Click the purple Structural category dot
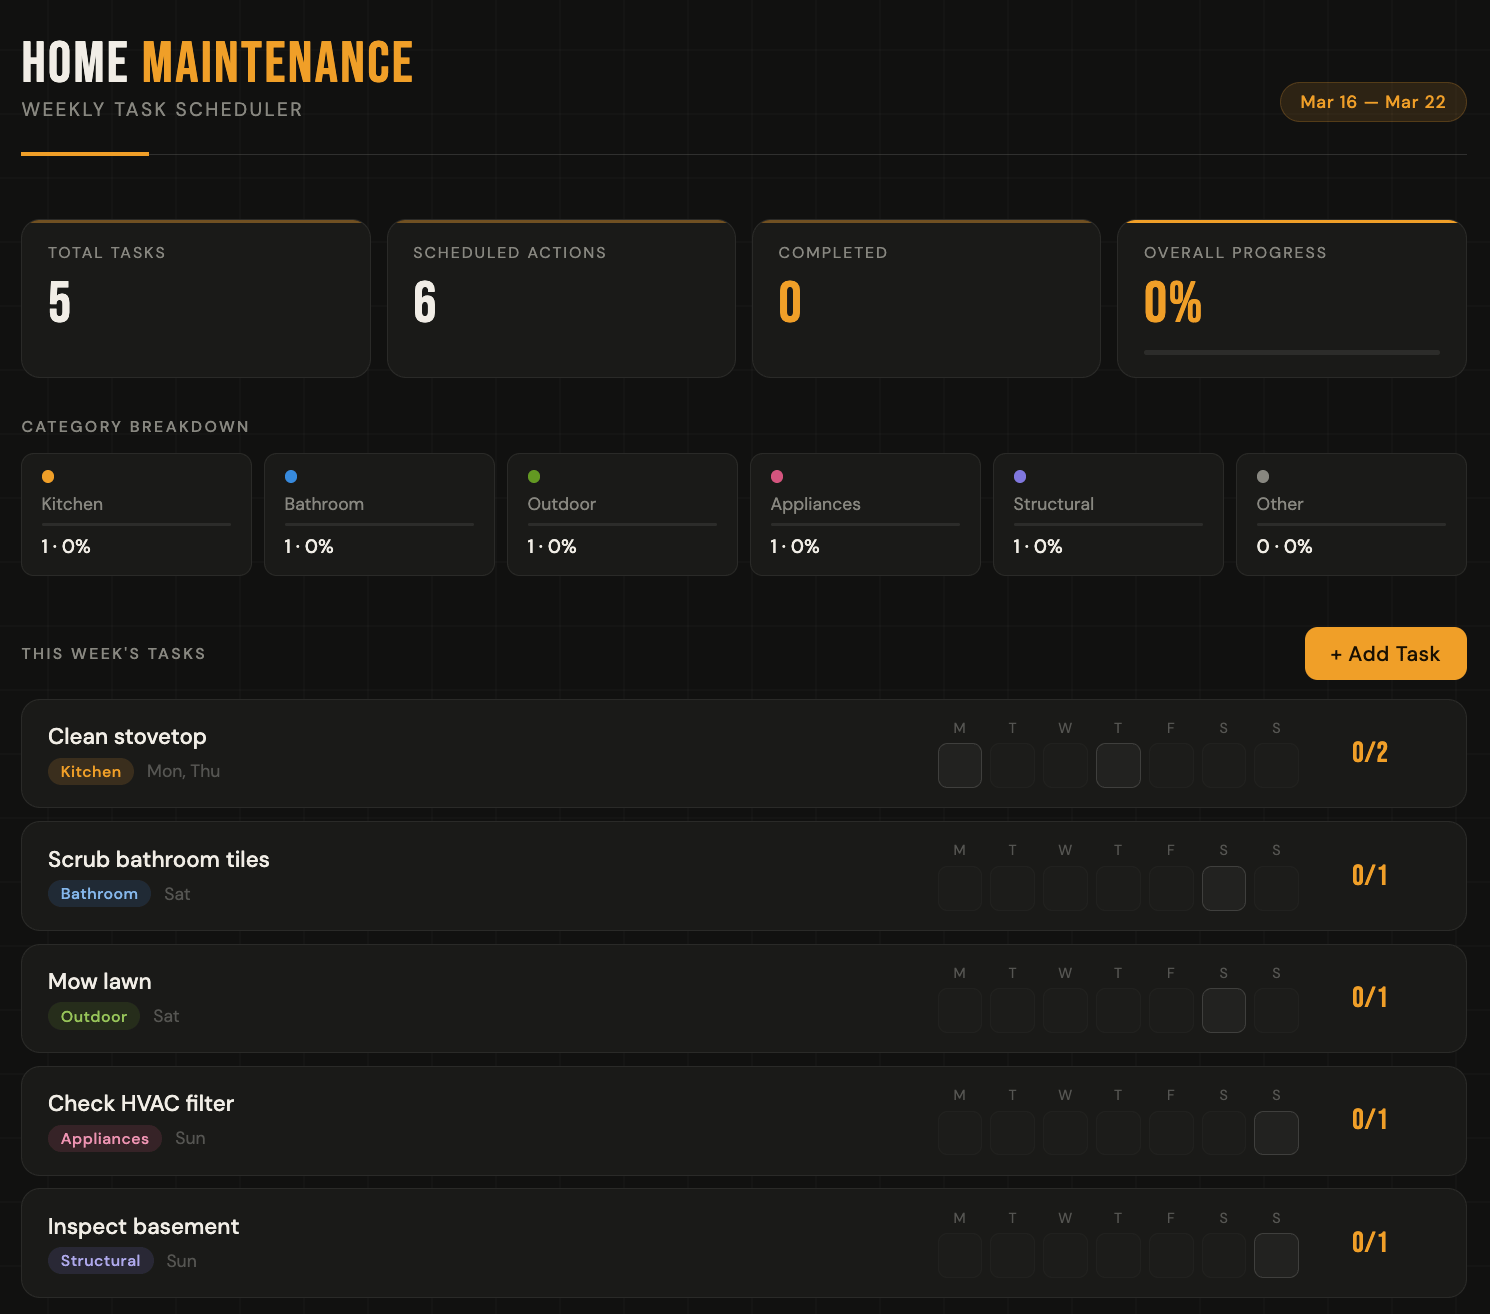Image resolution: width=1490 pixels, height=1314 pixels. click(1020, 477)
